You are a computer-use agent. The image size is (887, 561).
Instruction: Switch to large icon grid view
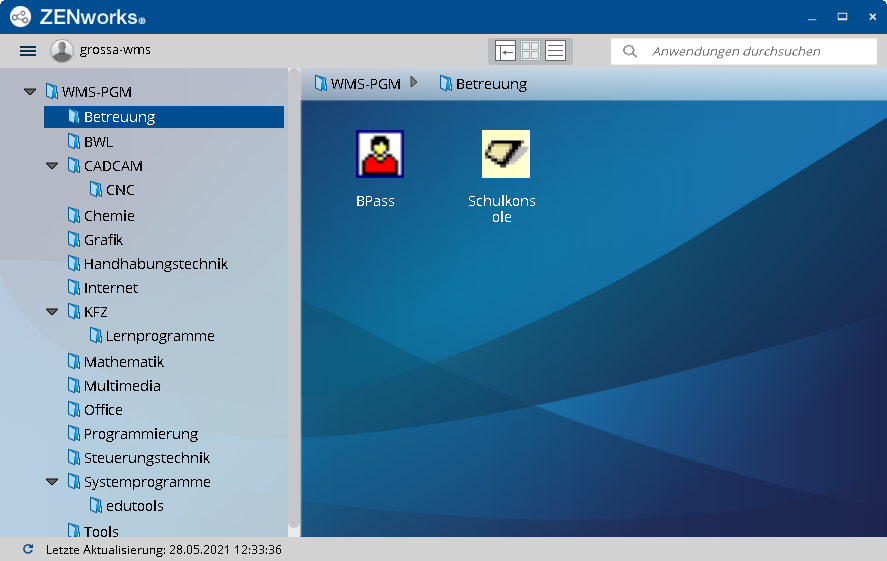point(530,51)
